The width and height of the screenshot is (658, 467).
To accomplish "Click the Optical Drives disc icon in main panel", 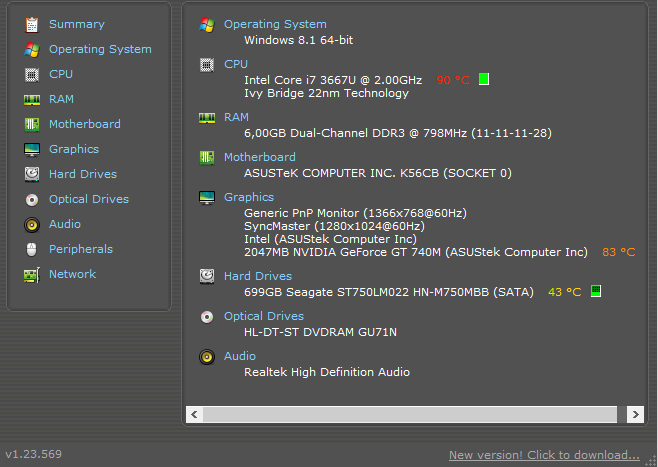I will (207, 317).
